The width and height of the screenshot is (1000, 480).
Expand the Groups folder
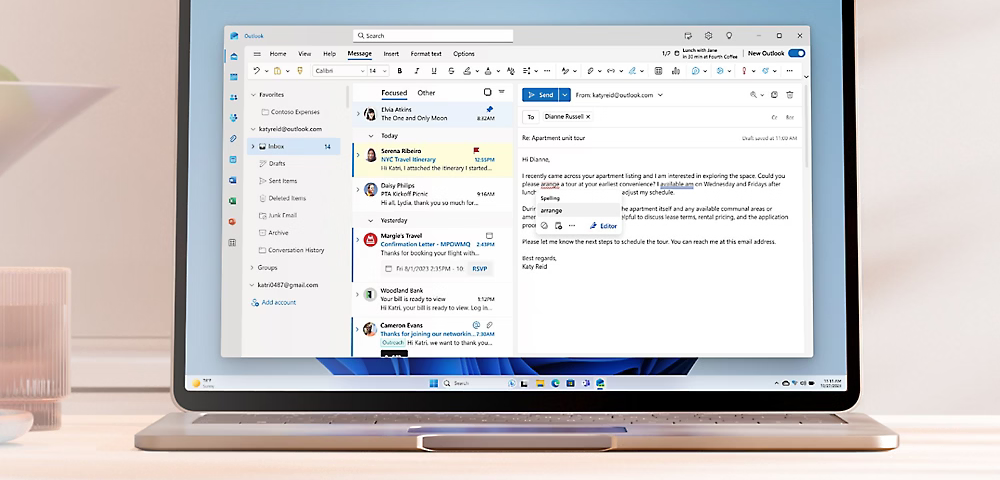pos(253,268)
